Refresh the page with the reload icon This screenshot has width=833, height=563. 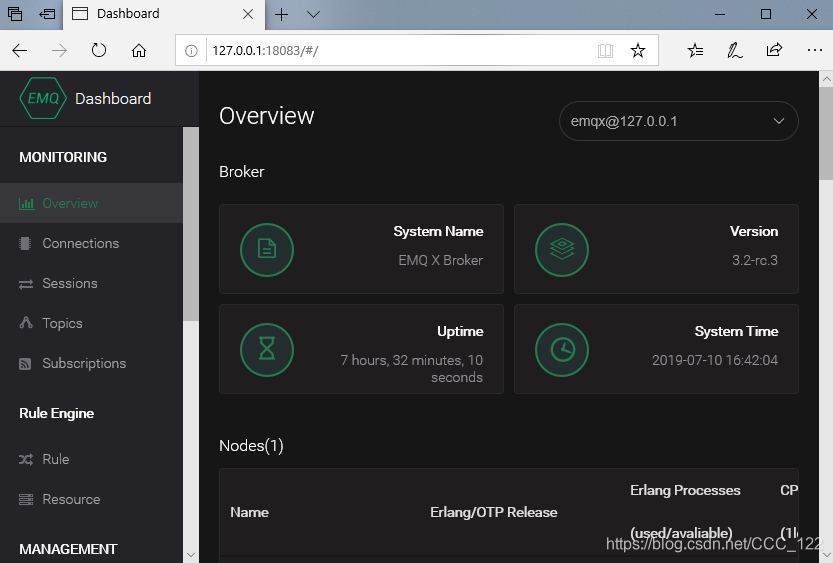click(x=99, y=50)
